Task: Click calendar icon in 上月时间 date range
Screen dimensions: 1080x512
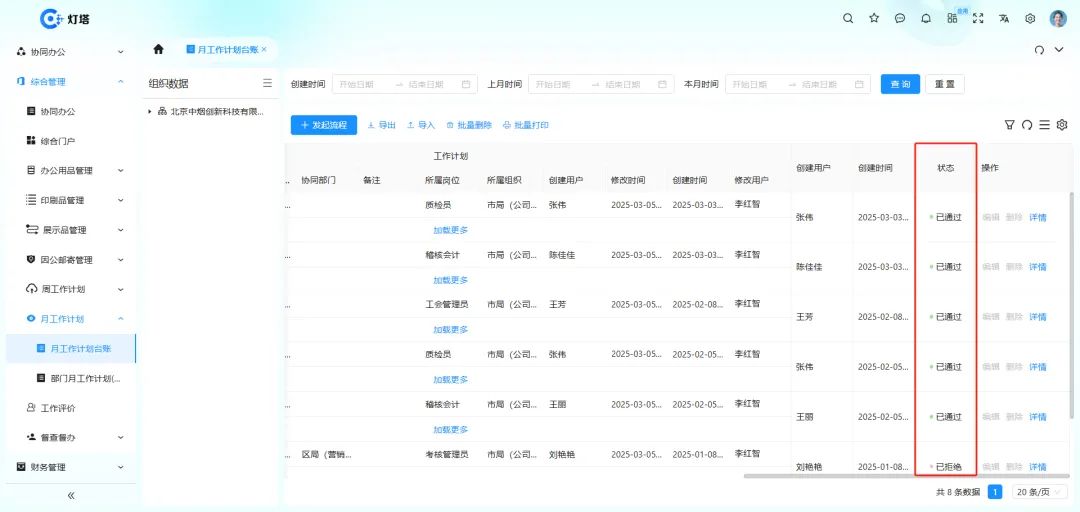Action: [662, 84]
